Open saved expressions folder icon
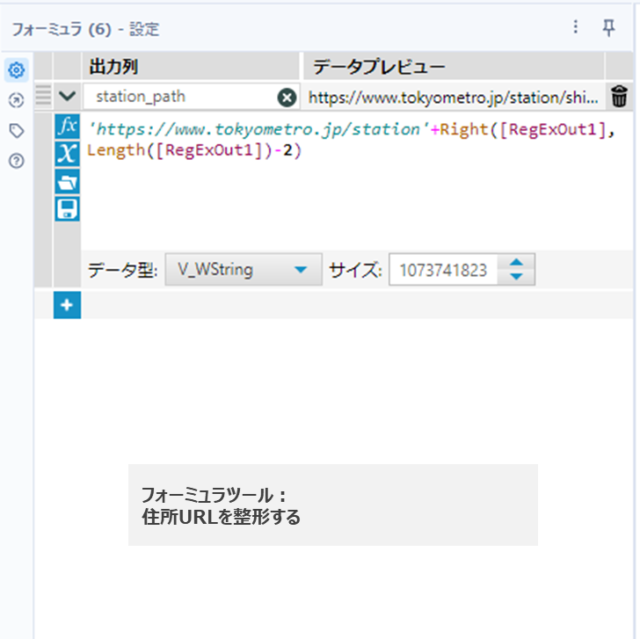The width and height of the screenshot is (640, 639). 67,181
